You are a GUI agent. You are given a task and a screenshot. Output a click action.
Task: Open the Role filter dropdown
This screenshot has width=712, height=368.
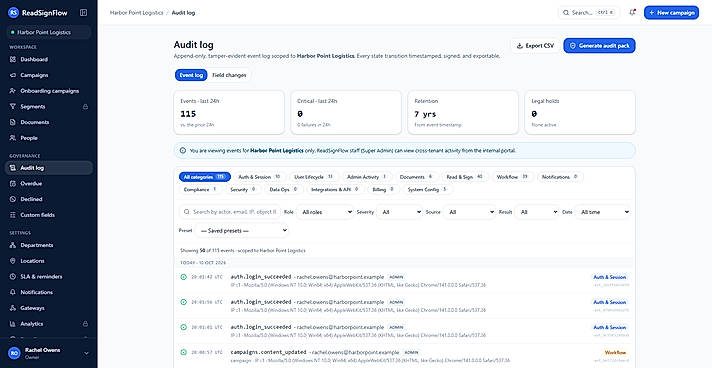(x=325, y=212)
